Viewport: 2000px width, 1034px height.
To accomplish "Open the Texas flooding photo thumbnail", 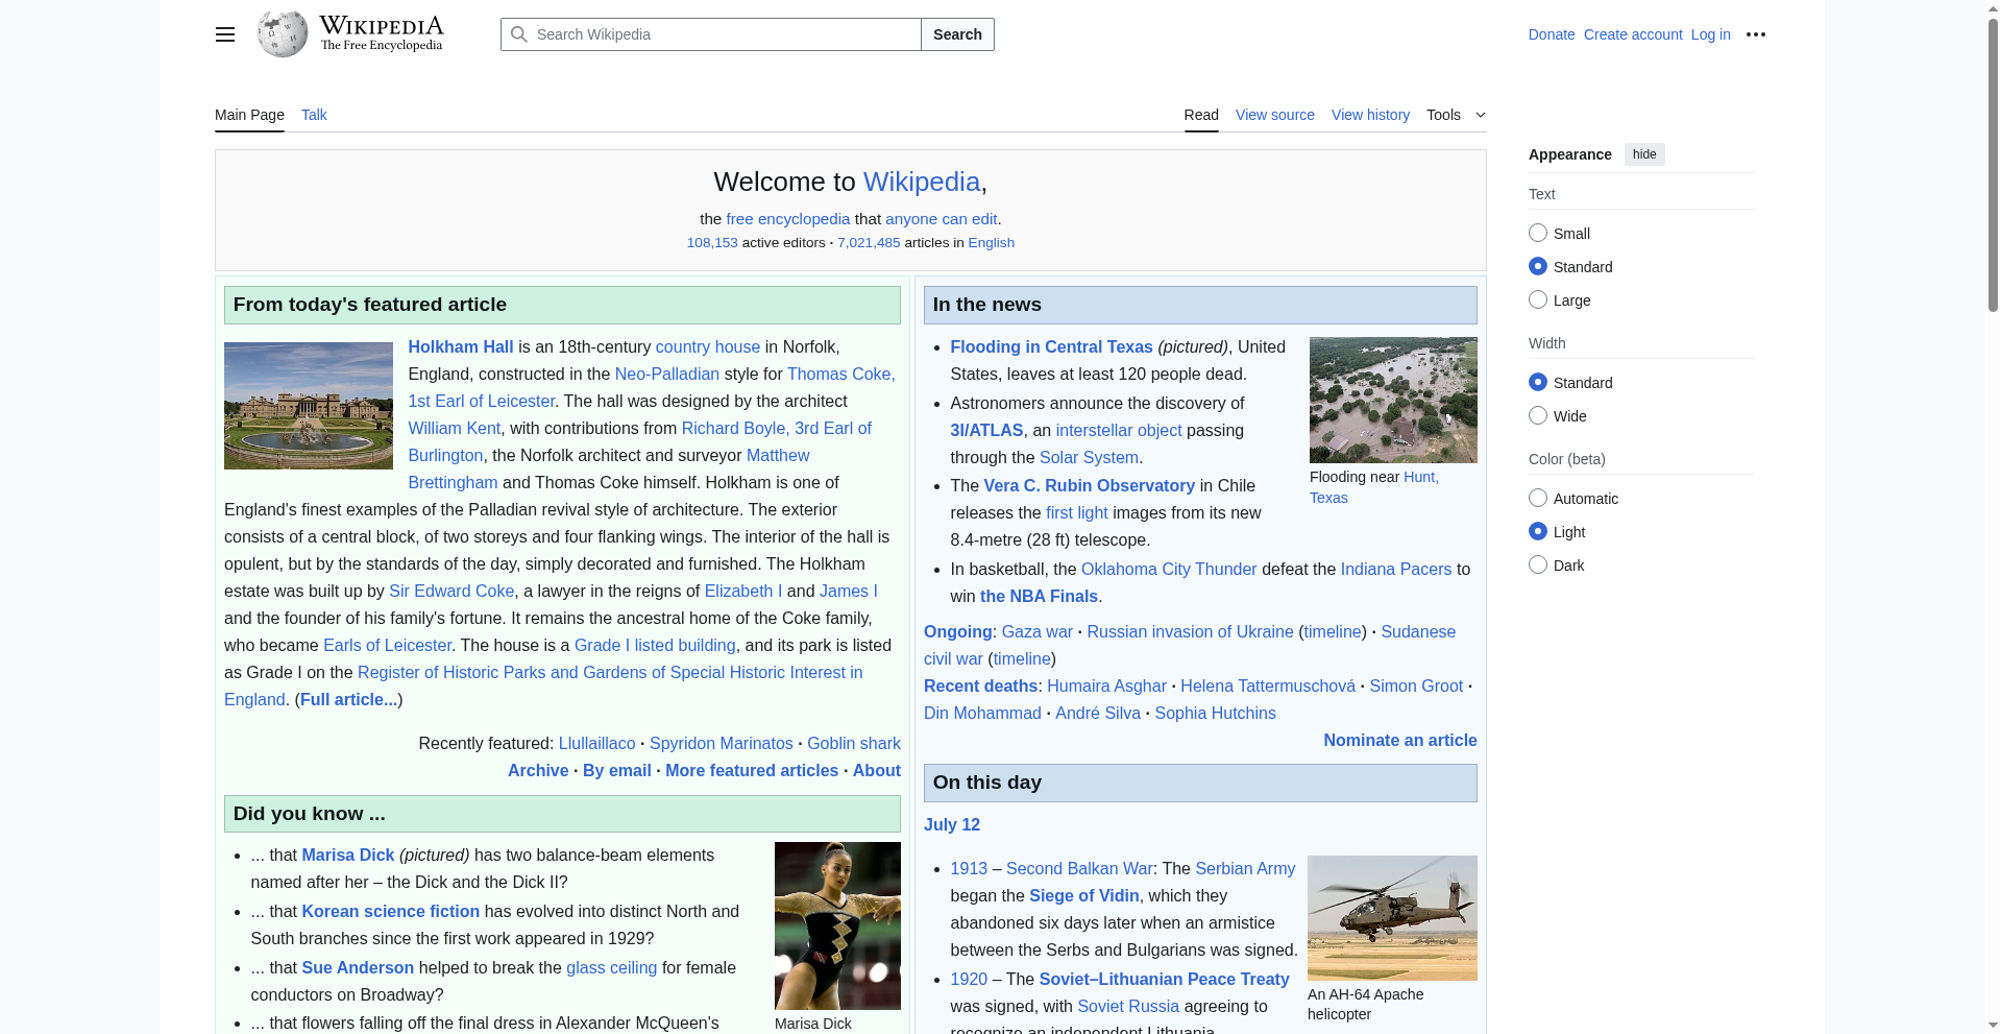I will [1393, 400].
